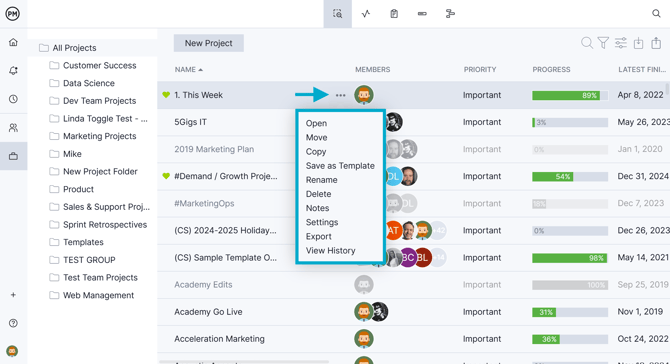The width and height of the screenshot is (670, 364).
Task: Toggle the green heart on 1. This Week
Action: click(x=166, y=95)
